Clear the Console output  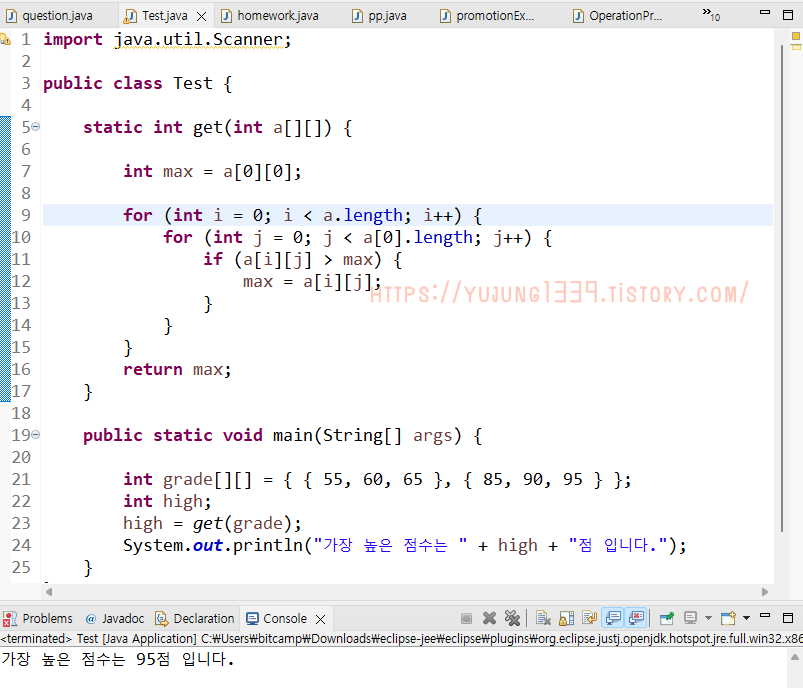click(543, 619)
